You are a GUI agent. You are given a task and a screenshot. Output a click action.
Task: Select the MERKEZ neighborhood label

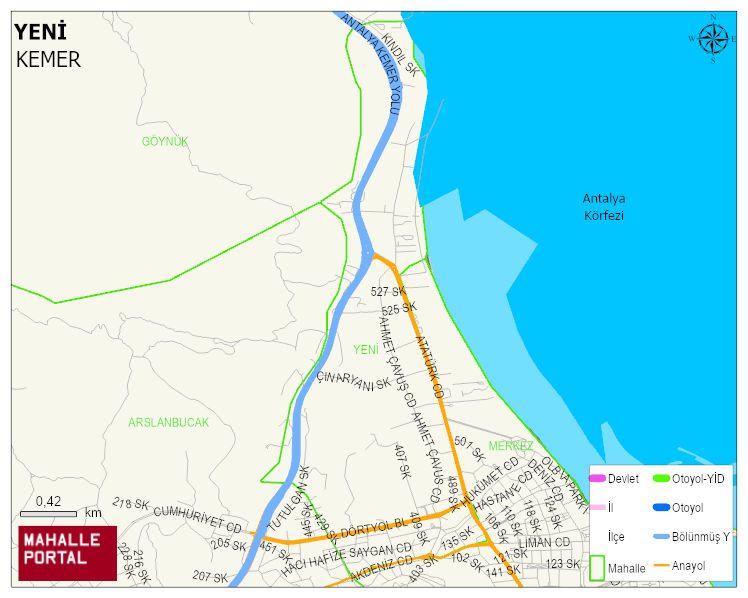coord(510,446)
